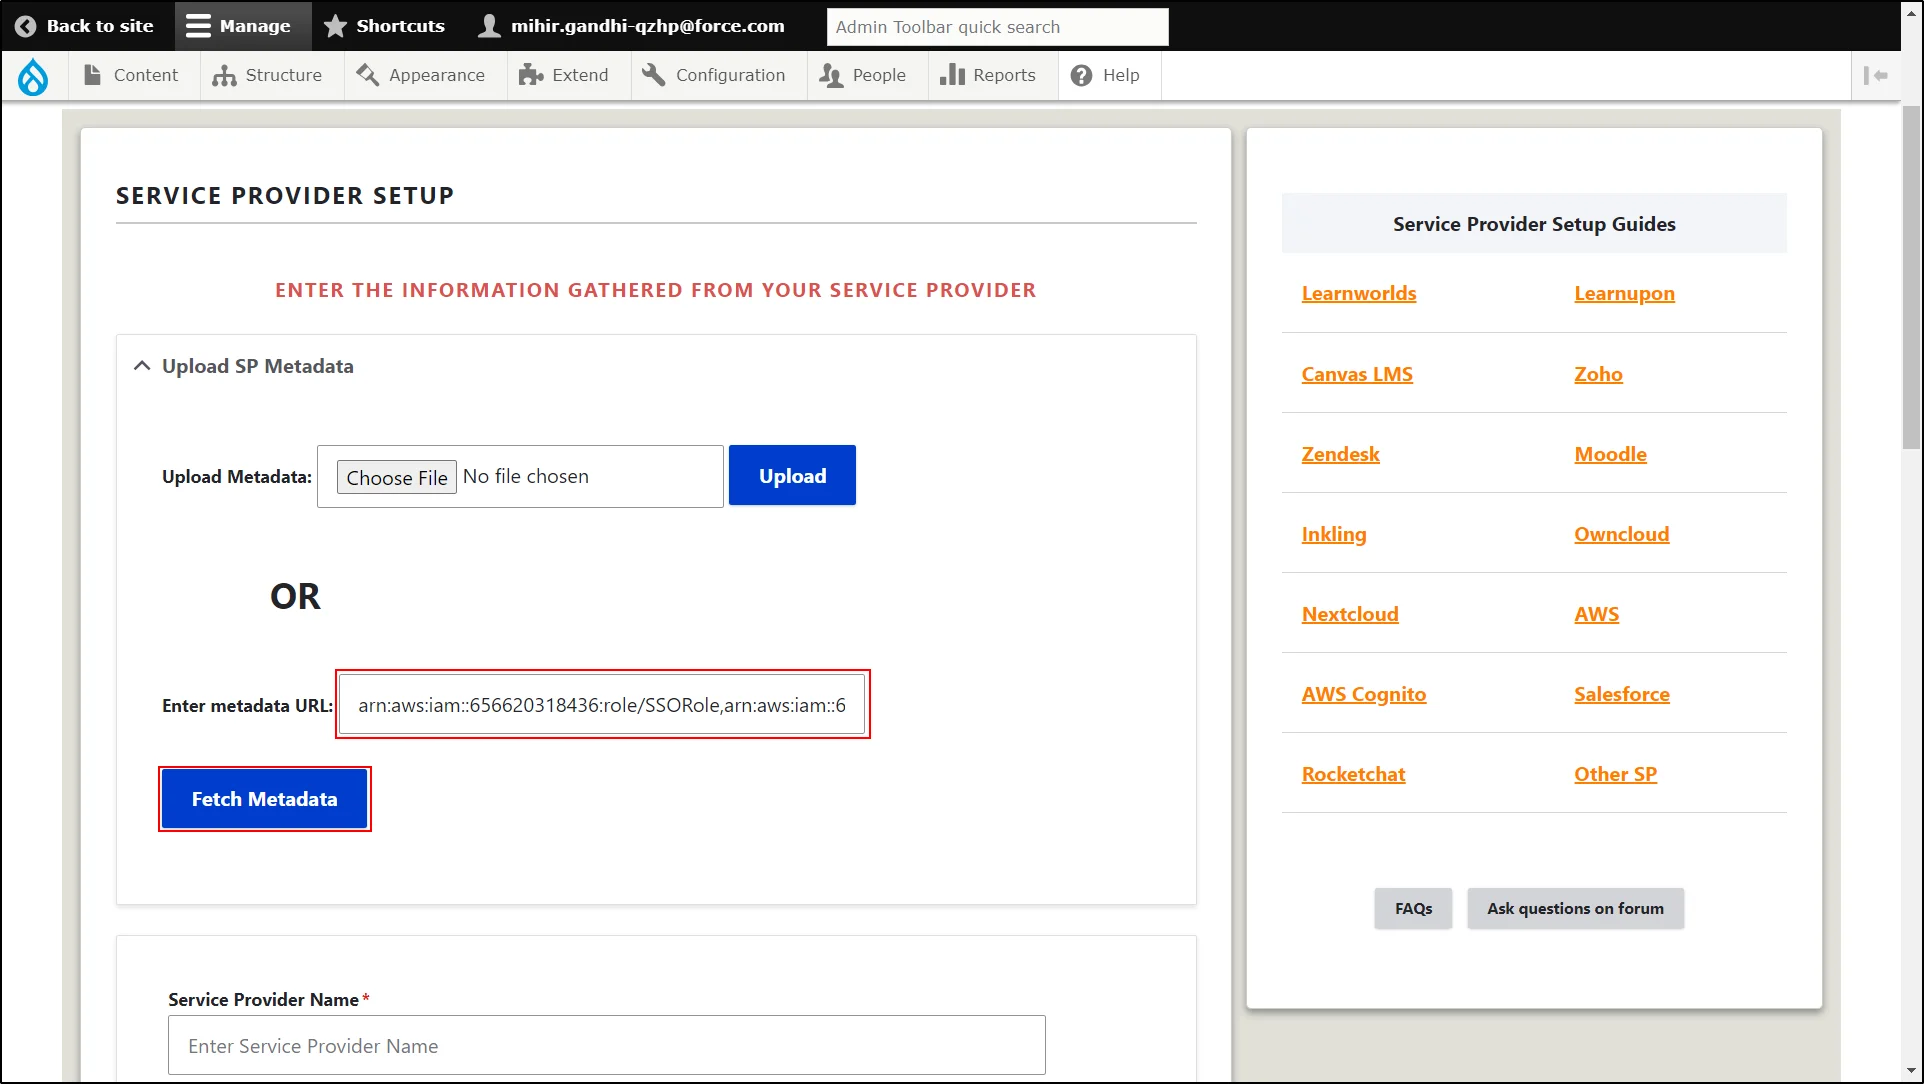Screen dimensions: 1924x1084
Task: Select the Help menu item
Action: tap(1121, 74)
